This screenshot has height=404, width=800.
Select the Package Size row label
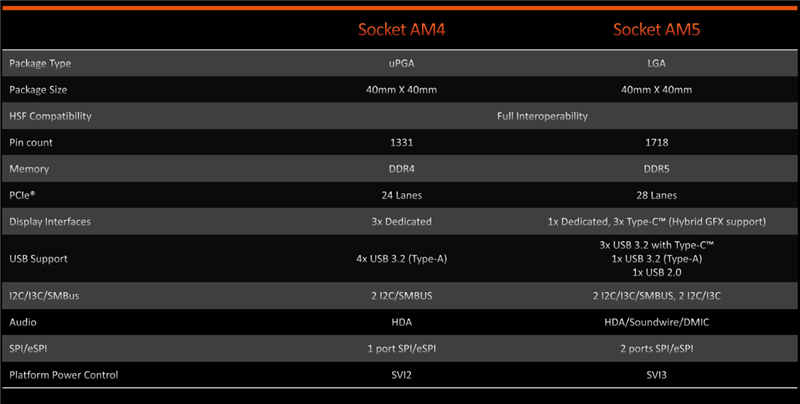coord(38,90)
